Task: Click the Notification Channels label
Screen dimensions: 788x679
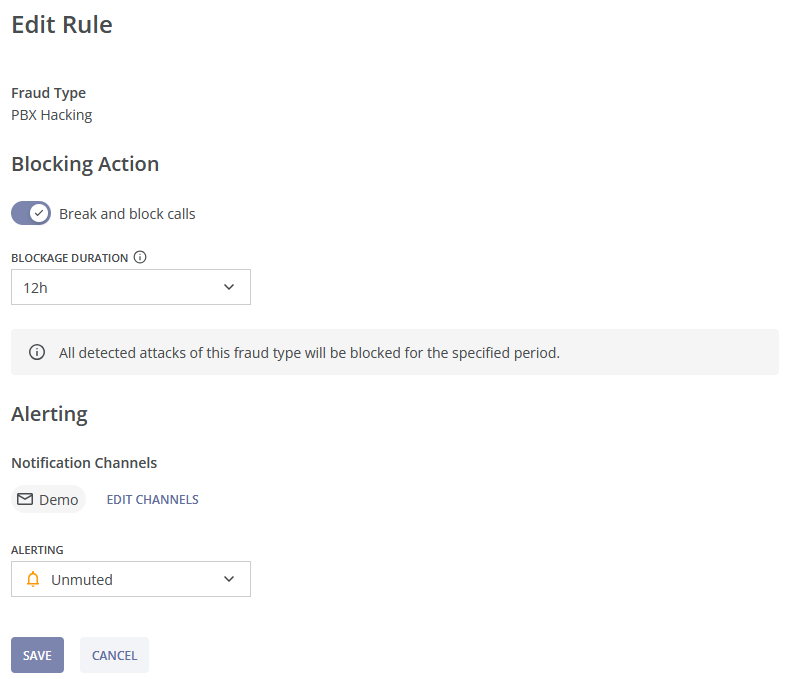Action: pos(84,463)
